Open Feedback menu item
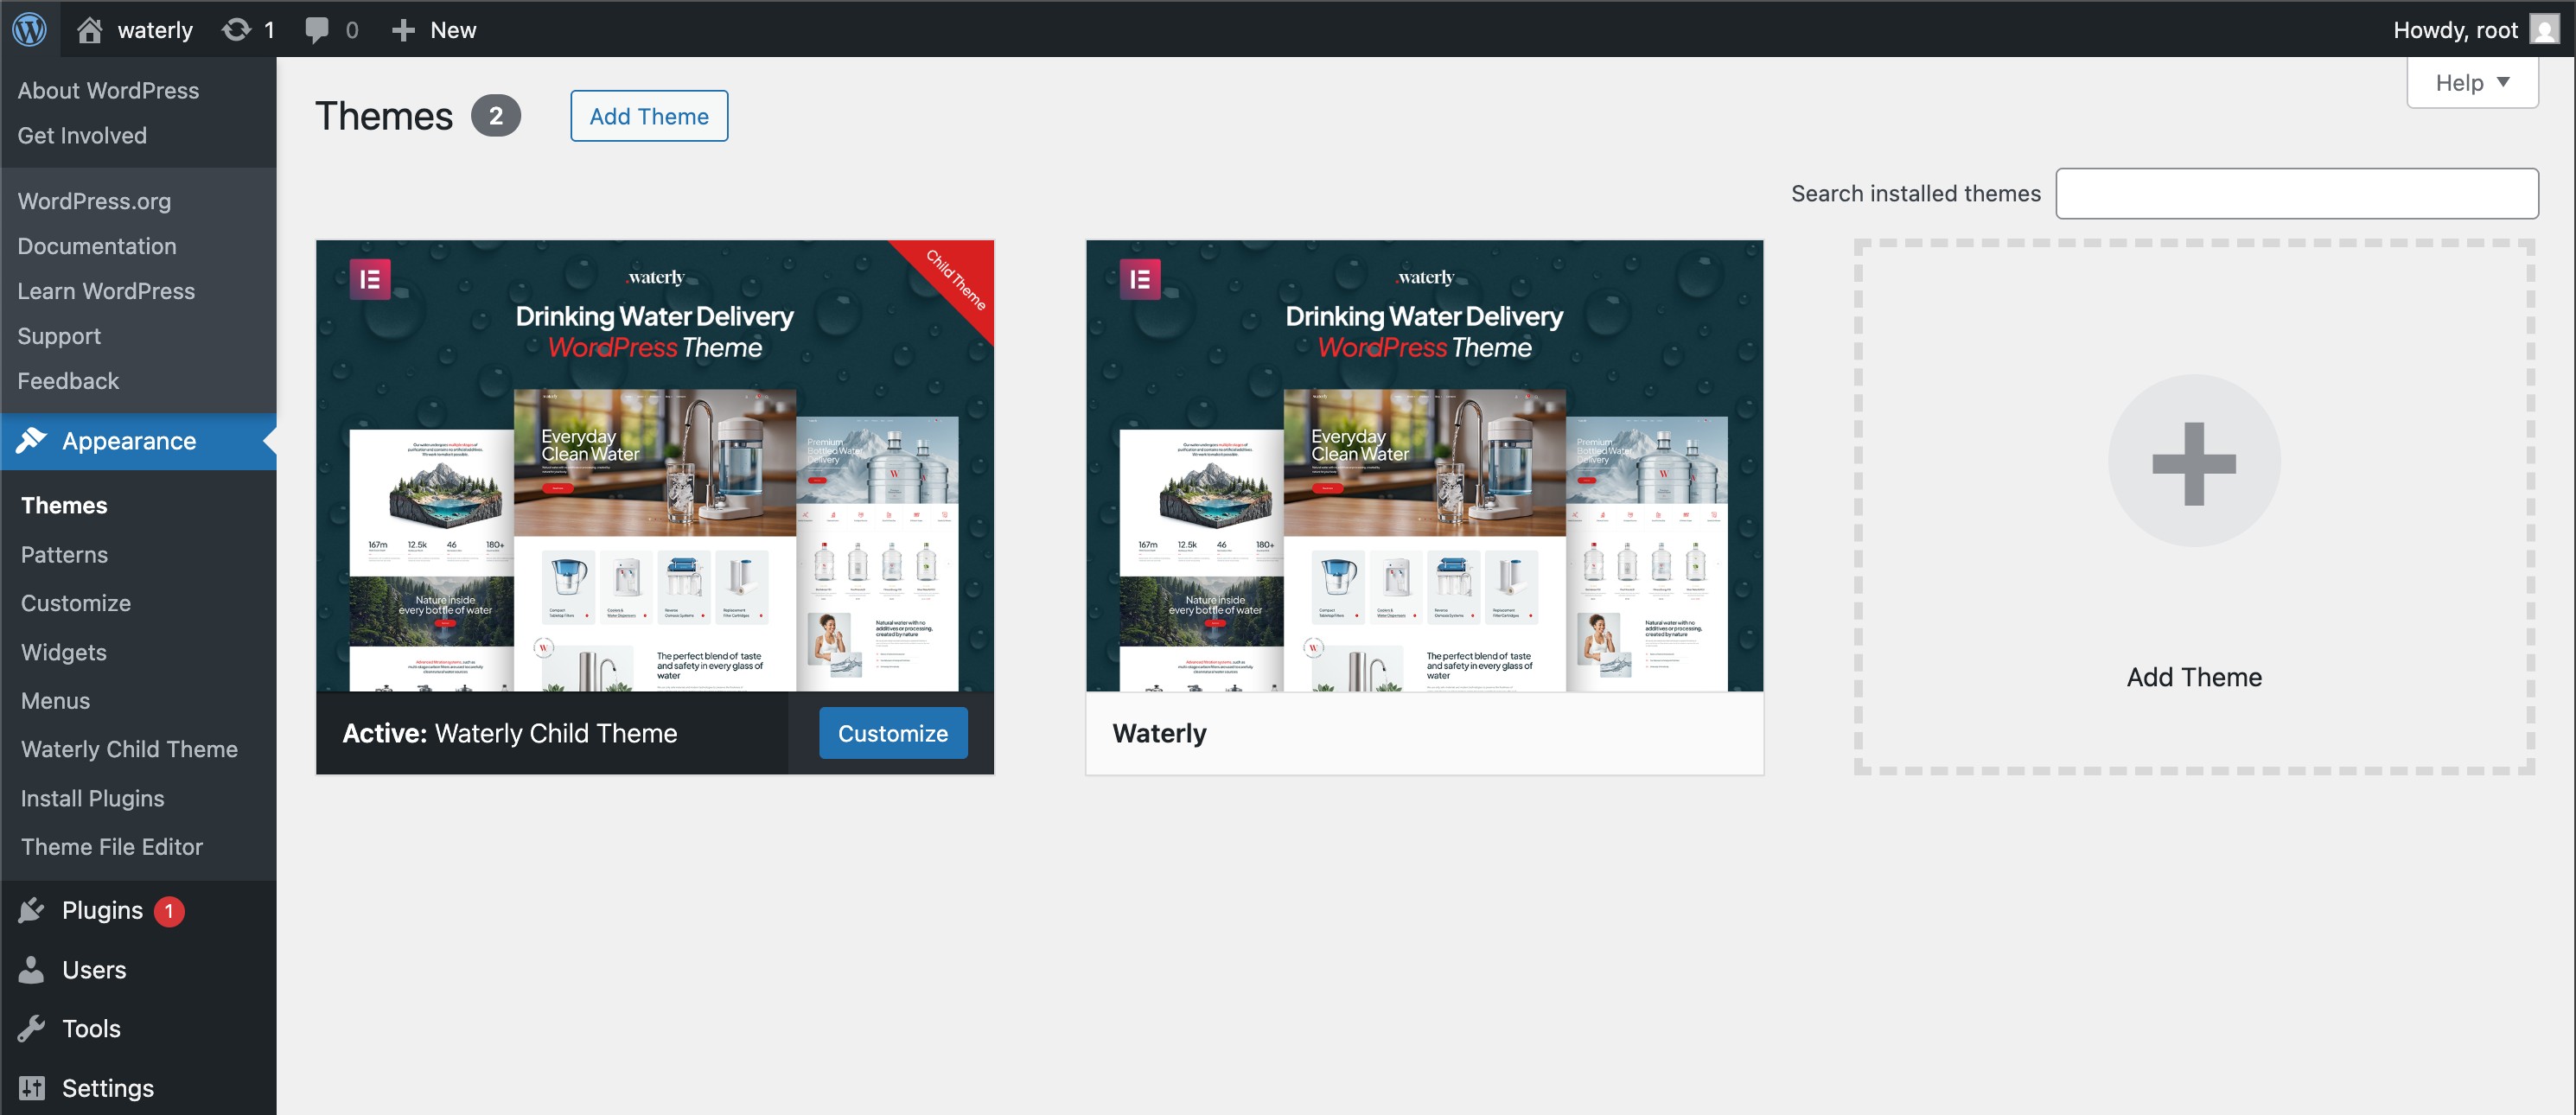The height and width of the screenshot is (1115, 2576). point(68,381)
